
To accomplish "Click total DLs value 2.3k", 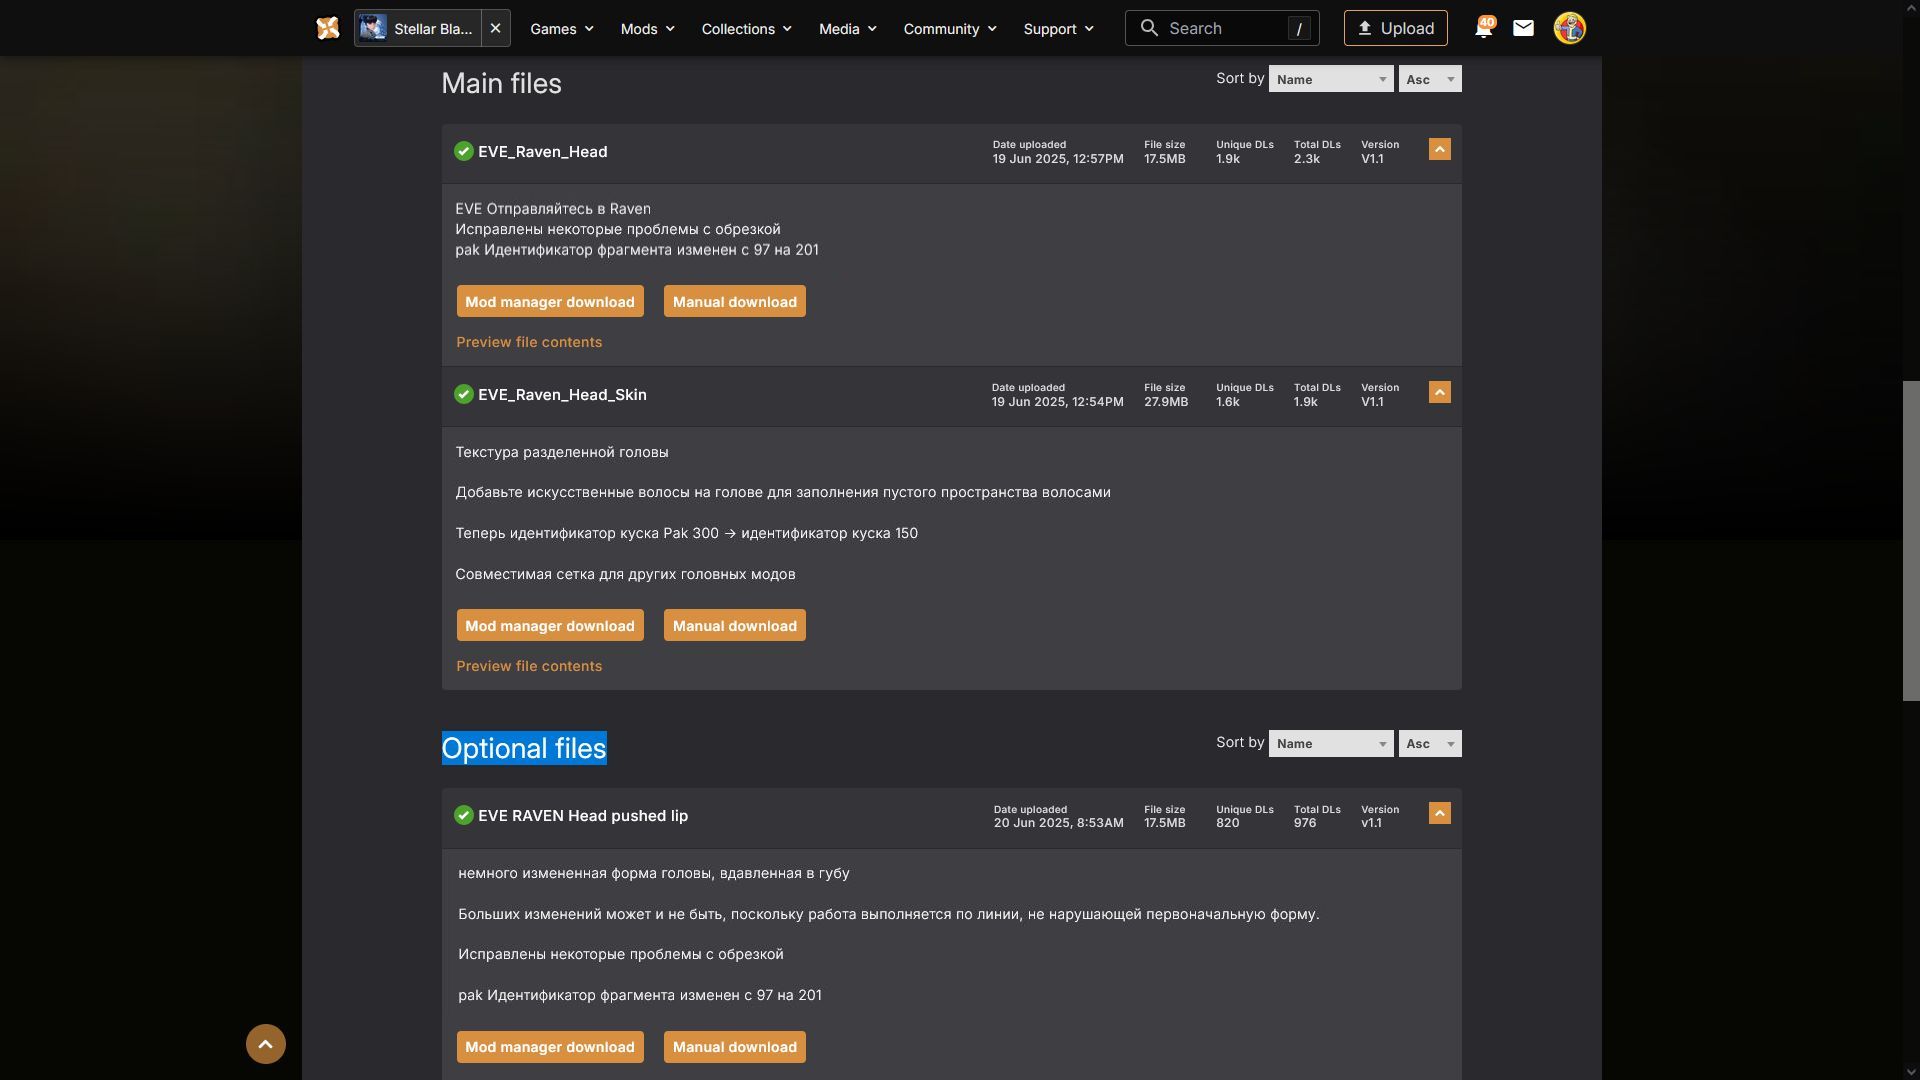I will point(1307,159).
